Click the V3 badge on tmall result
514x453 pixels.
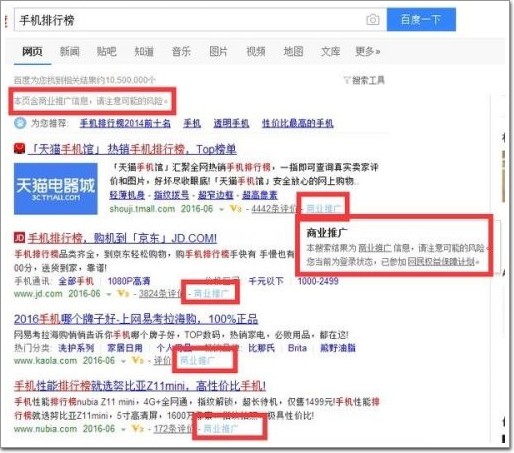(x=236, y=209)
